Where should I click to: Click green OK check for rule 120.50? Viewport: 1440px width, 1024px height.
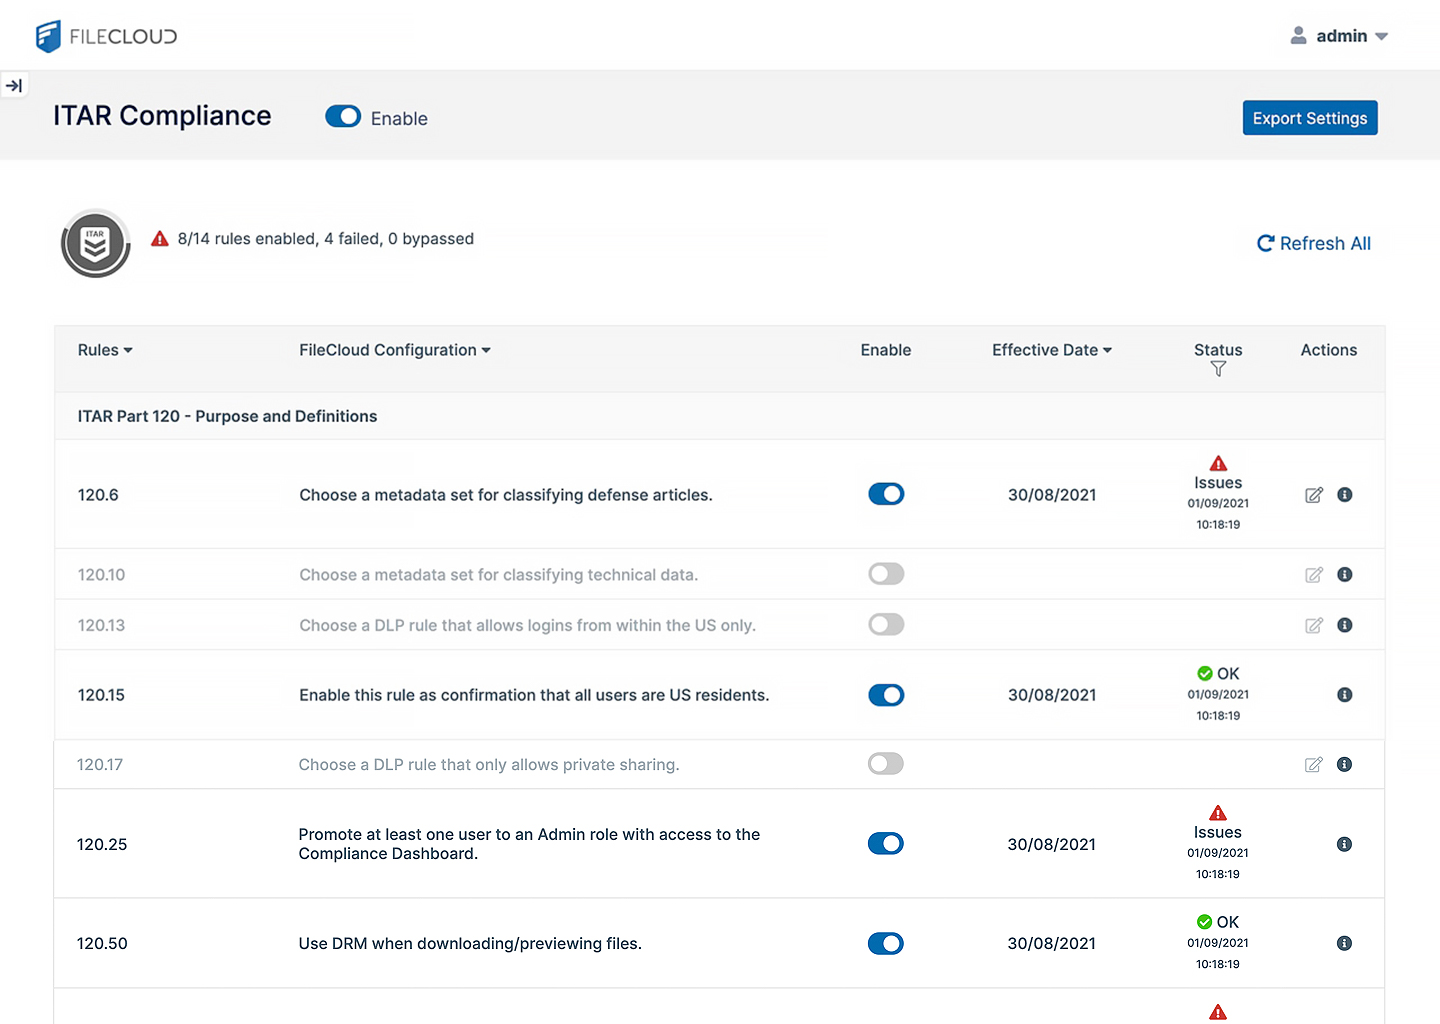[x=1205, y=922]
